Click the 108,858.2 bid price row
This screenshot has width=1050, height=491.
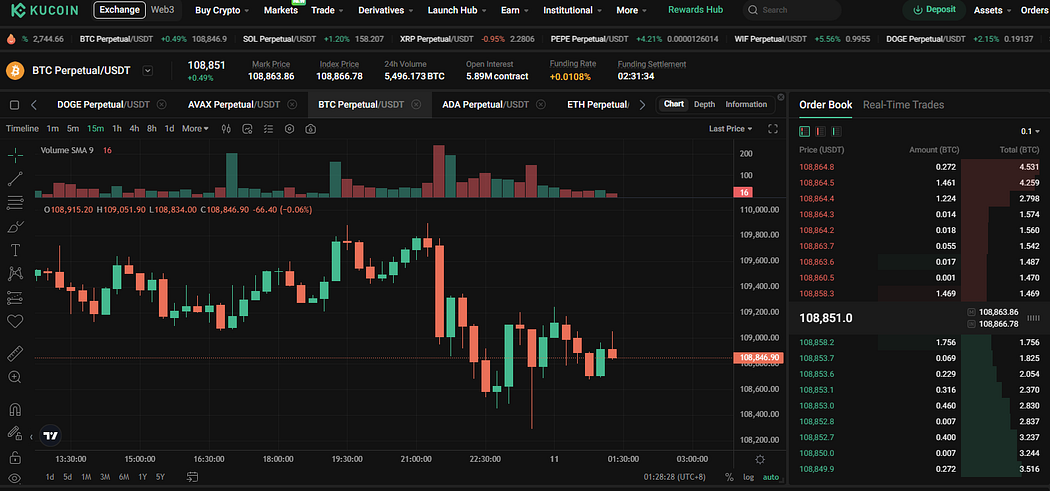click(919, 342)
